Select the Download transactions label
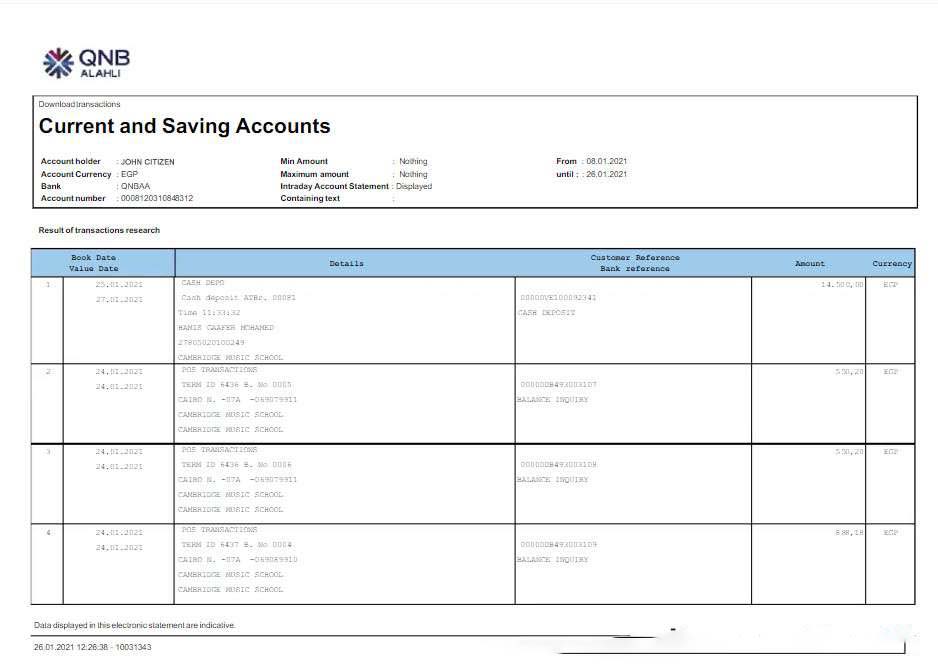Screen dimensions: 938x672 tap(79, 104)
